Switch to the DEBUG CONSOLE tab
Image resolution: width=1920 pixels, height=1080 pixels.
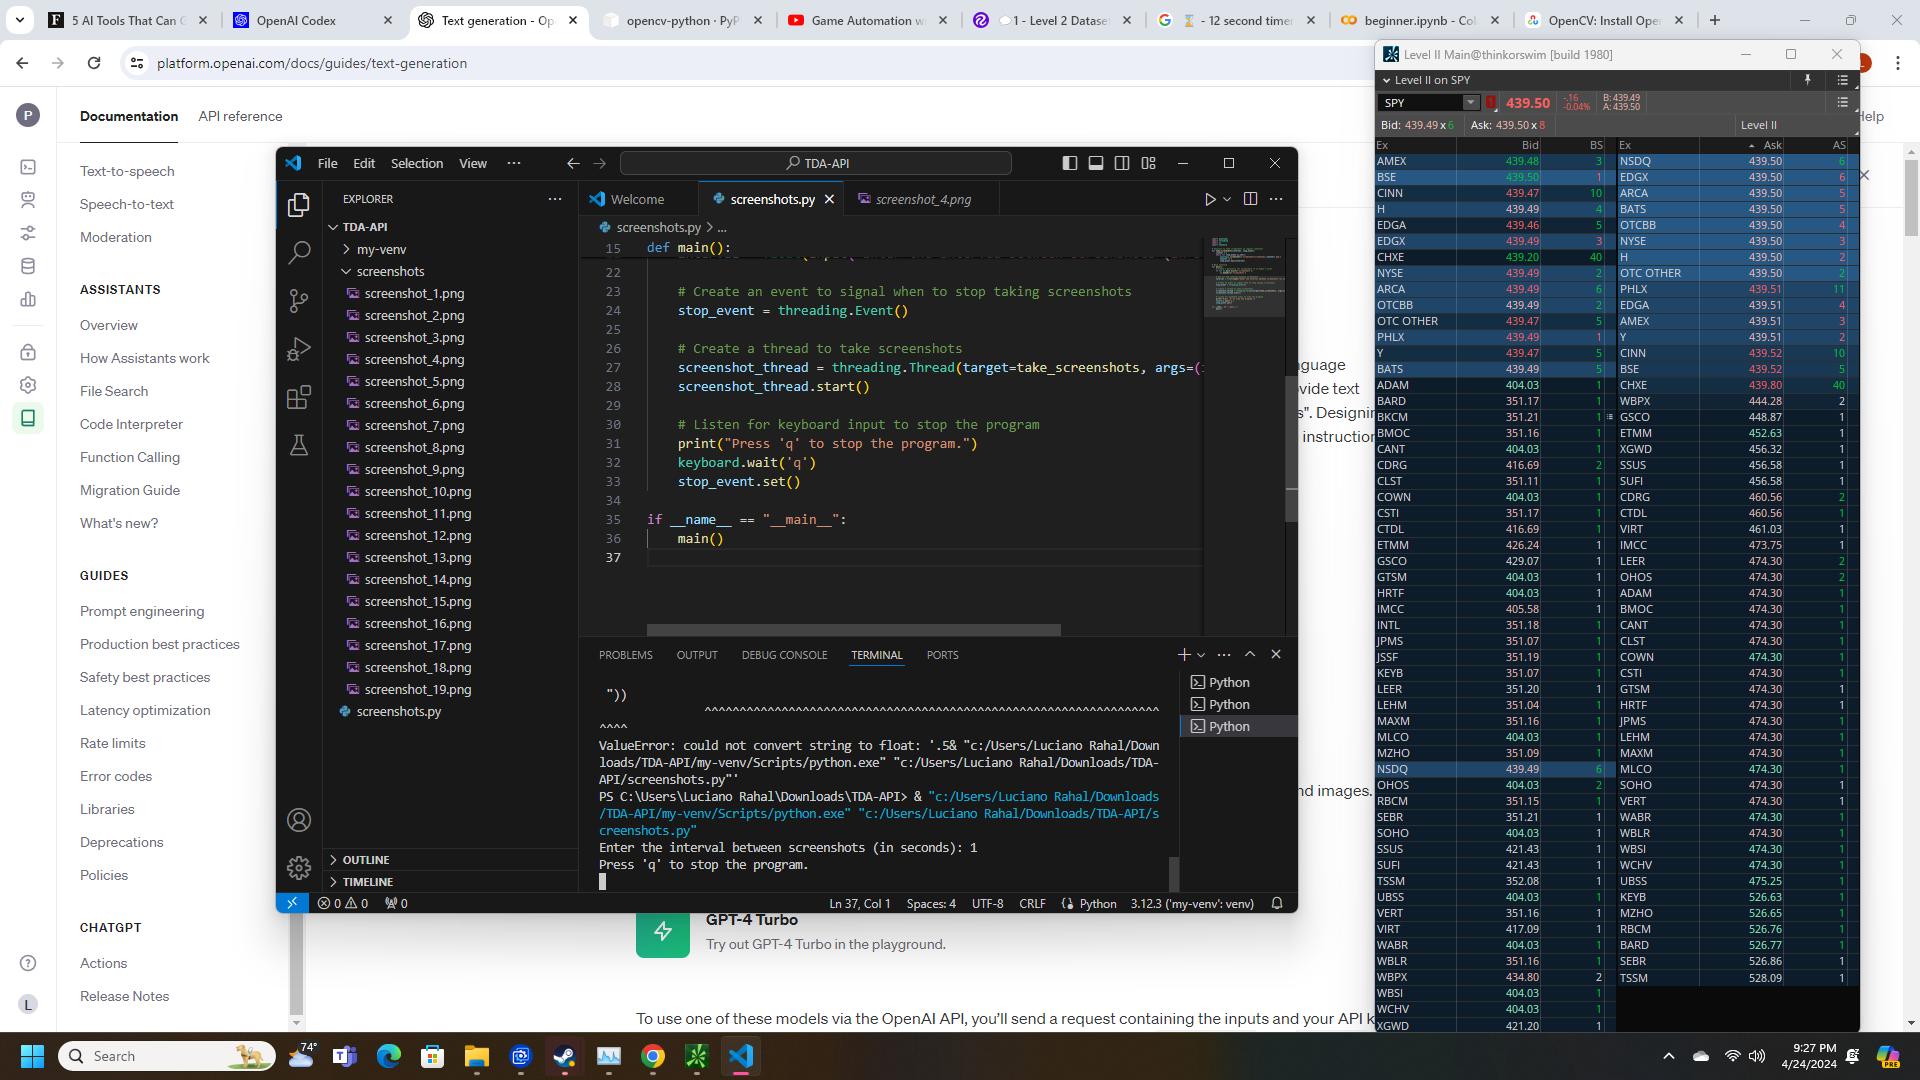point(784,655)
